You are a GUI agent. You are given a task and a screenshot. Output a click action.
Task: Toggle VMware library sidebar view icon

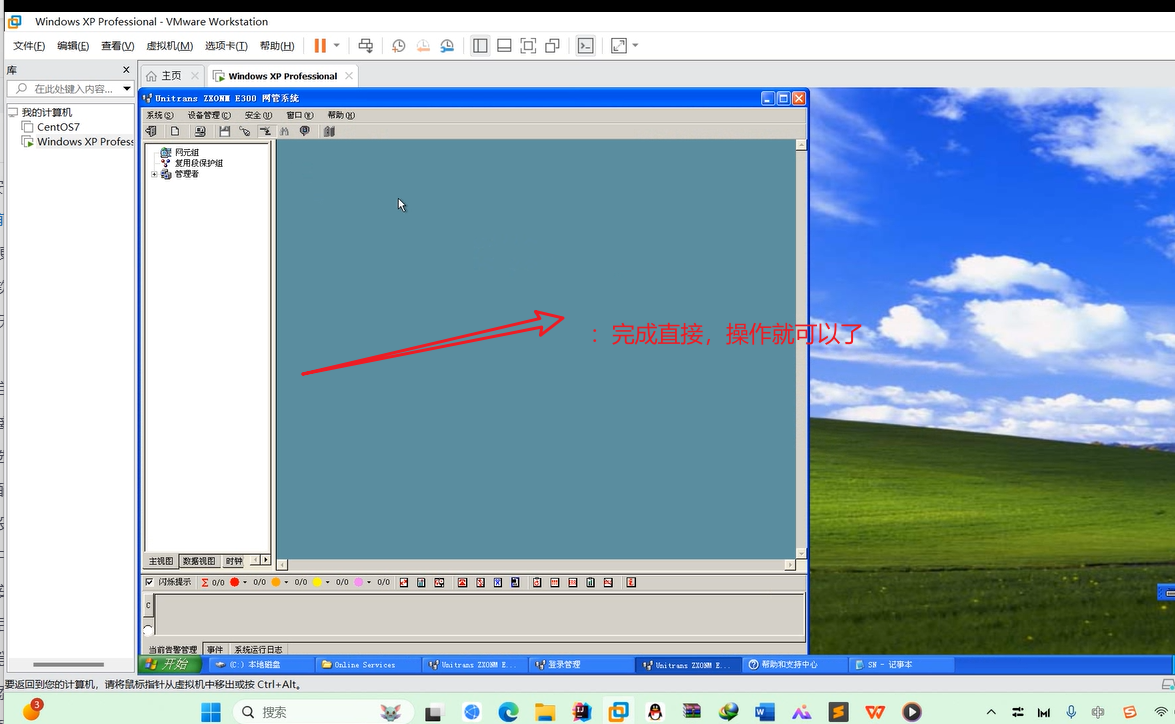click(x=480, y=46)
